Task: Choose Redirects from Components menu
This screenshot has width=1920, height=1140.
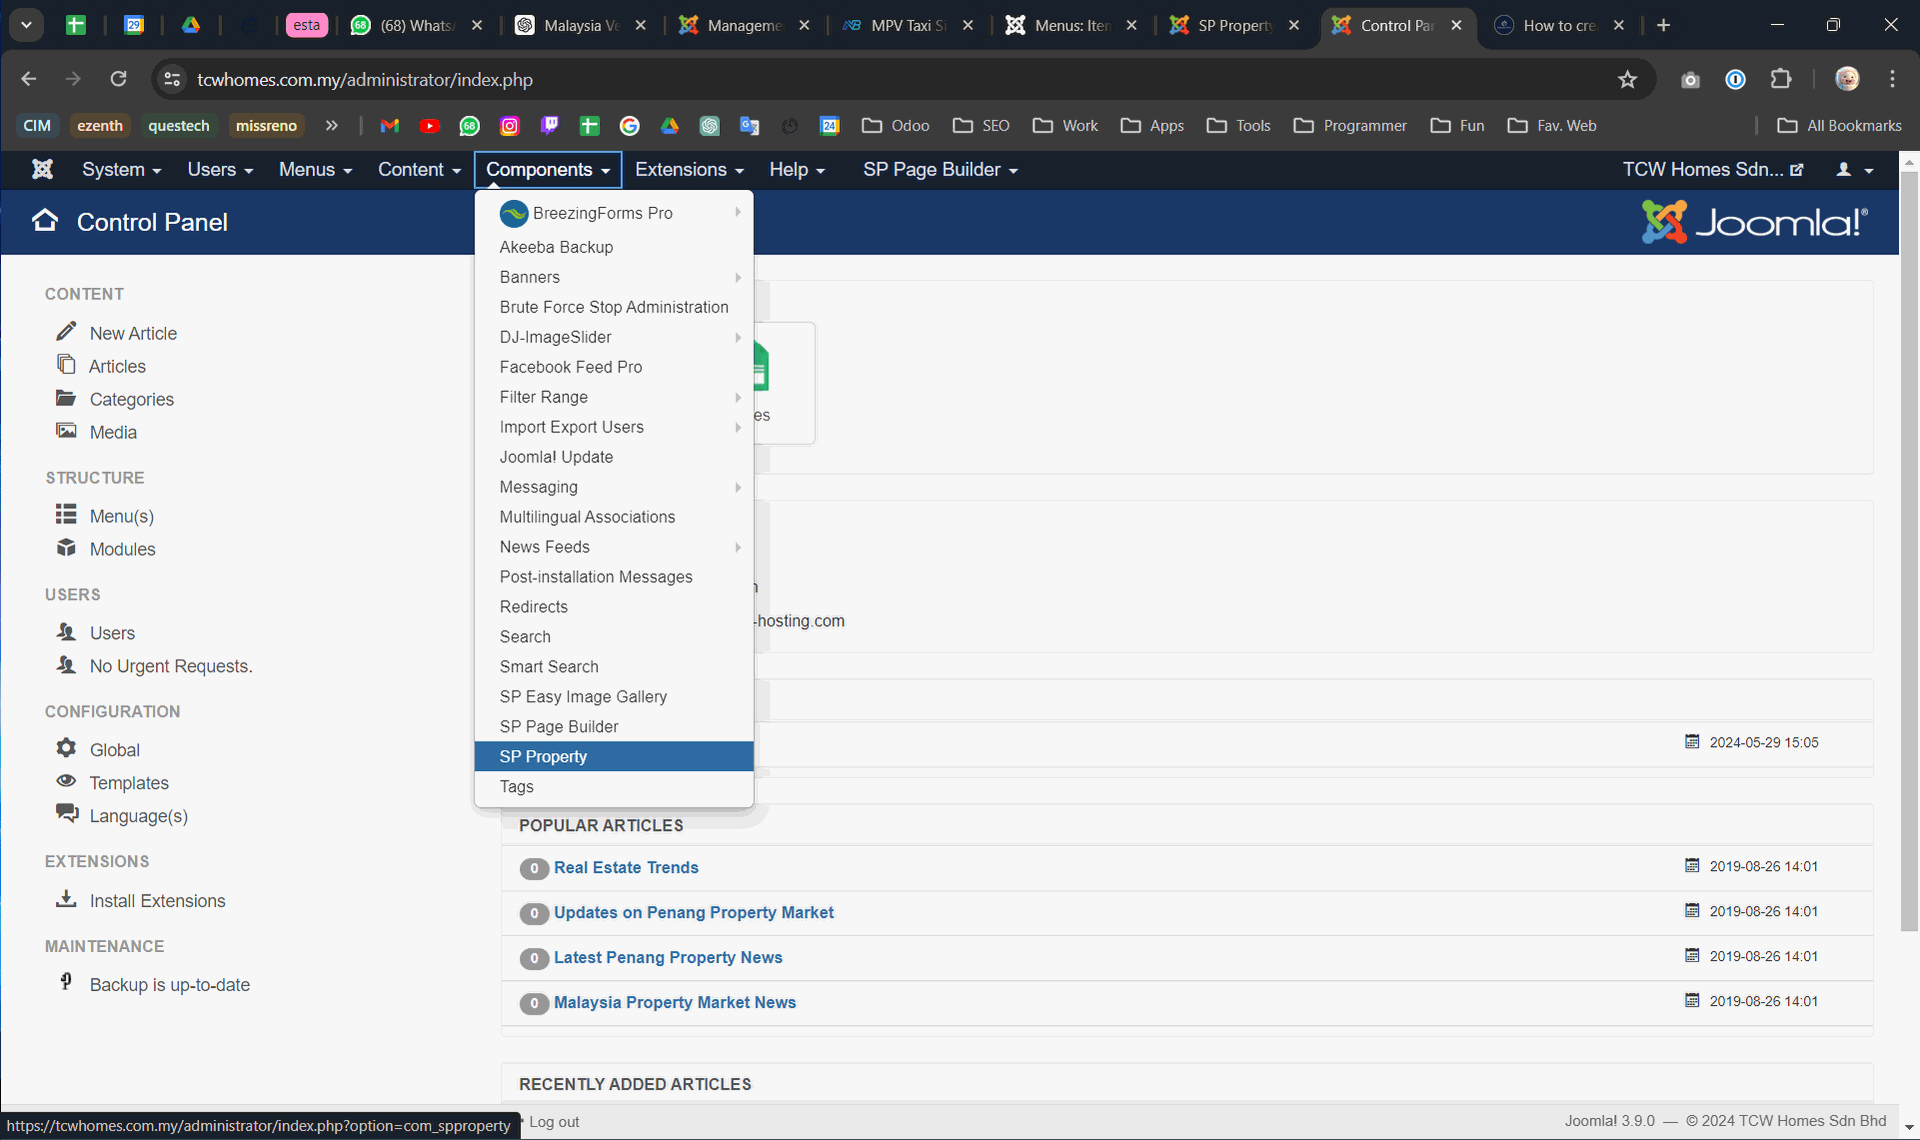Action: click(x=614, y=607)
